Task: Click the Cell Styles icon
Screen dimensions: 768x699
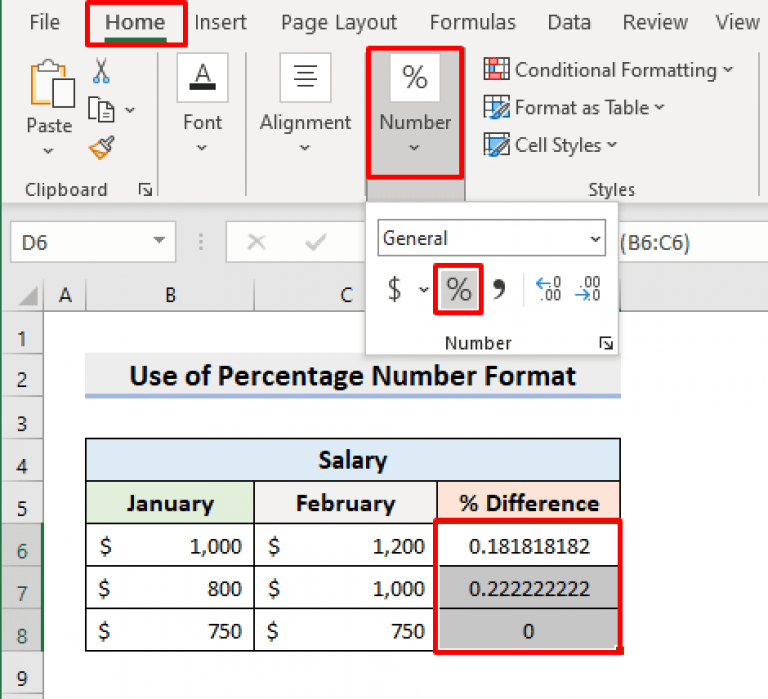Action: click(497, 145)
